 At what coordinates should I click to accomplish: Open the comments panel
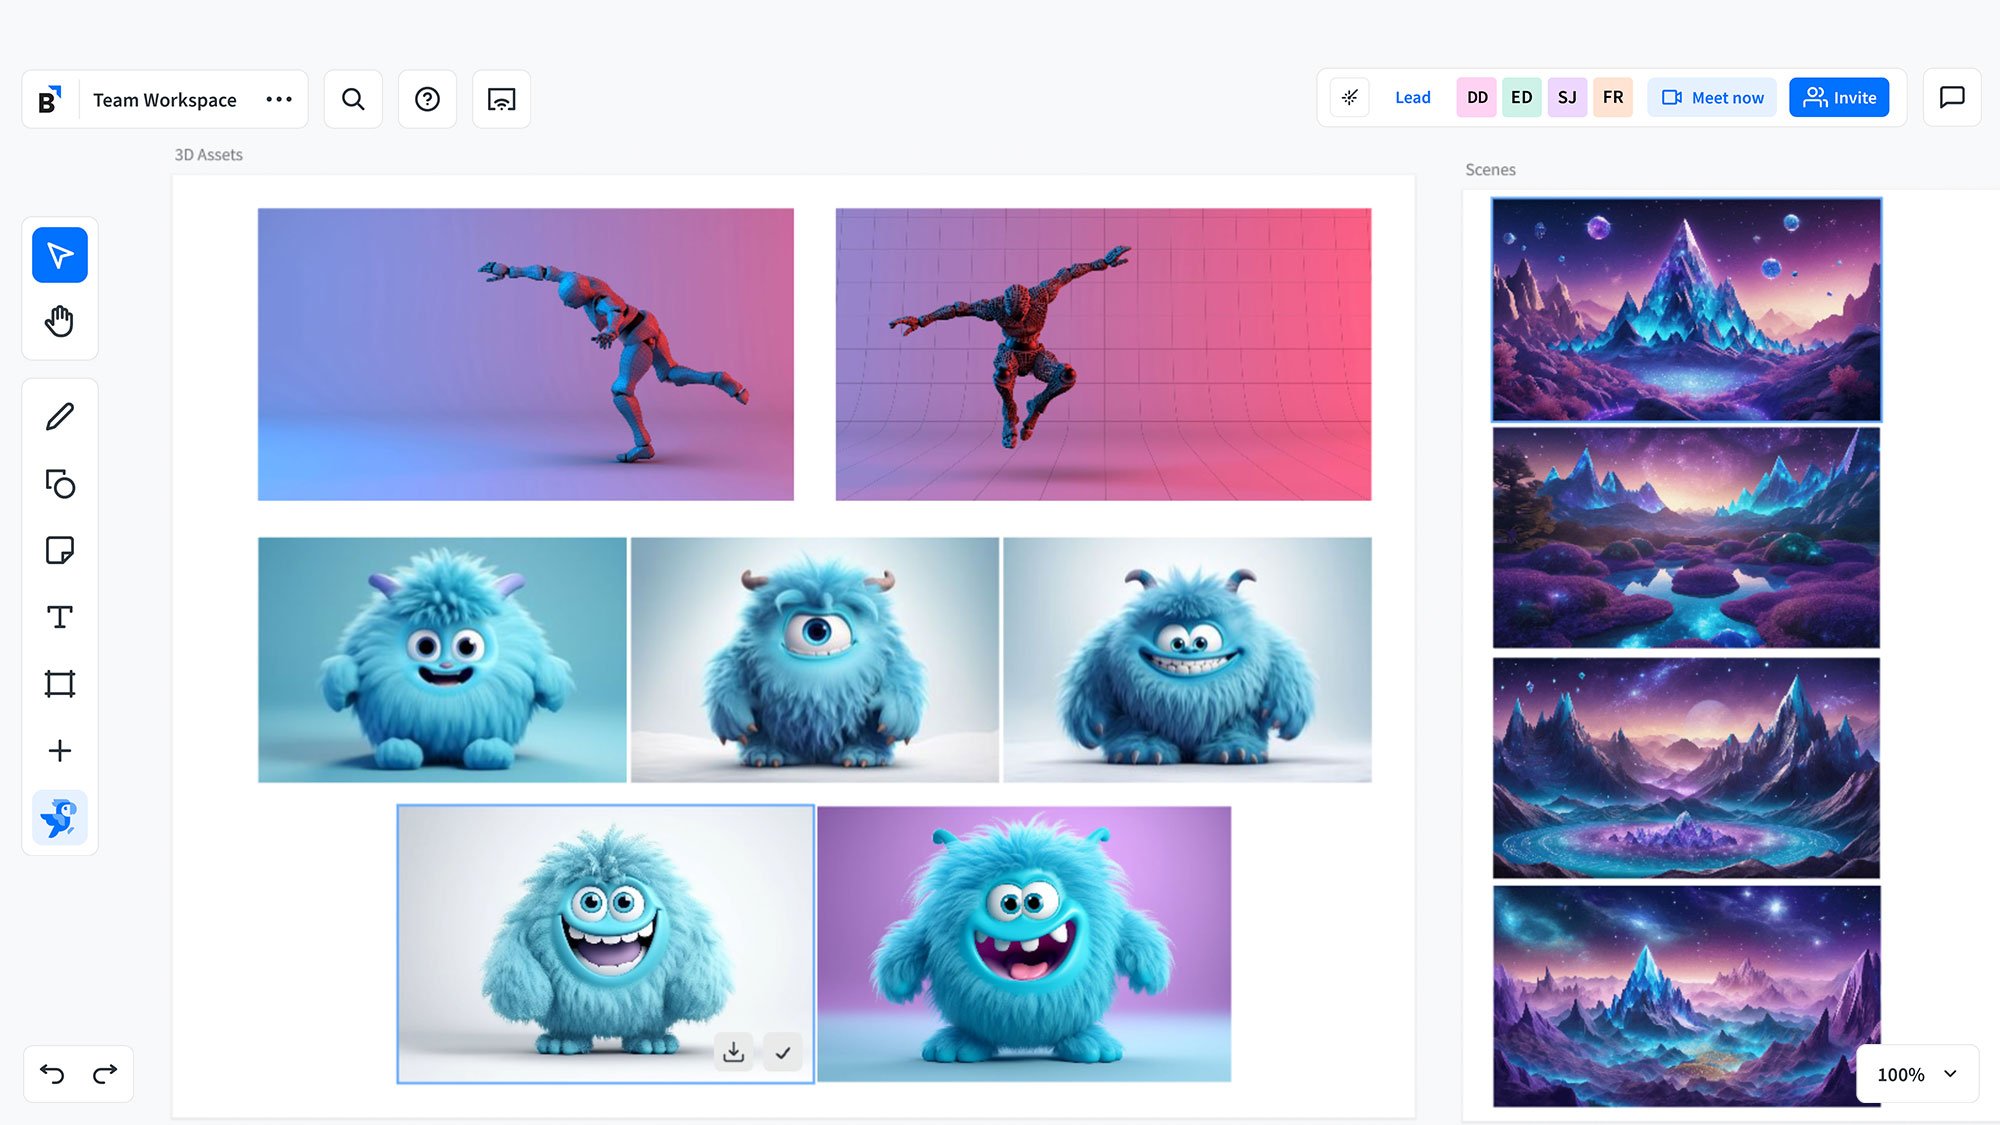tap(1952, 97)
